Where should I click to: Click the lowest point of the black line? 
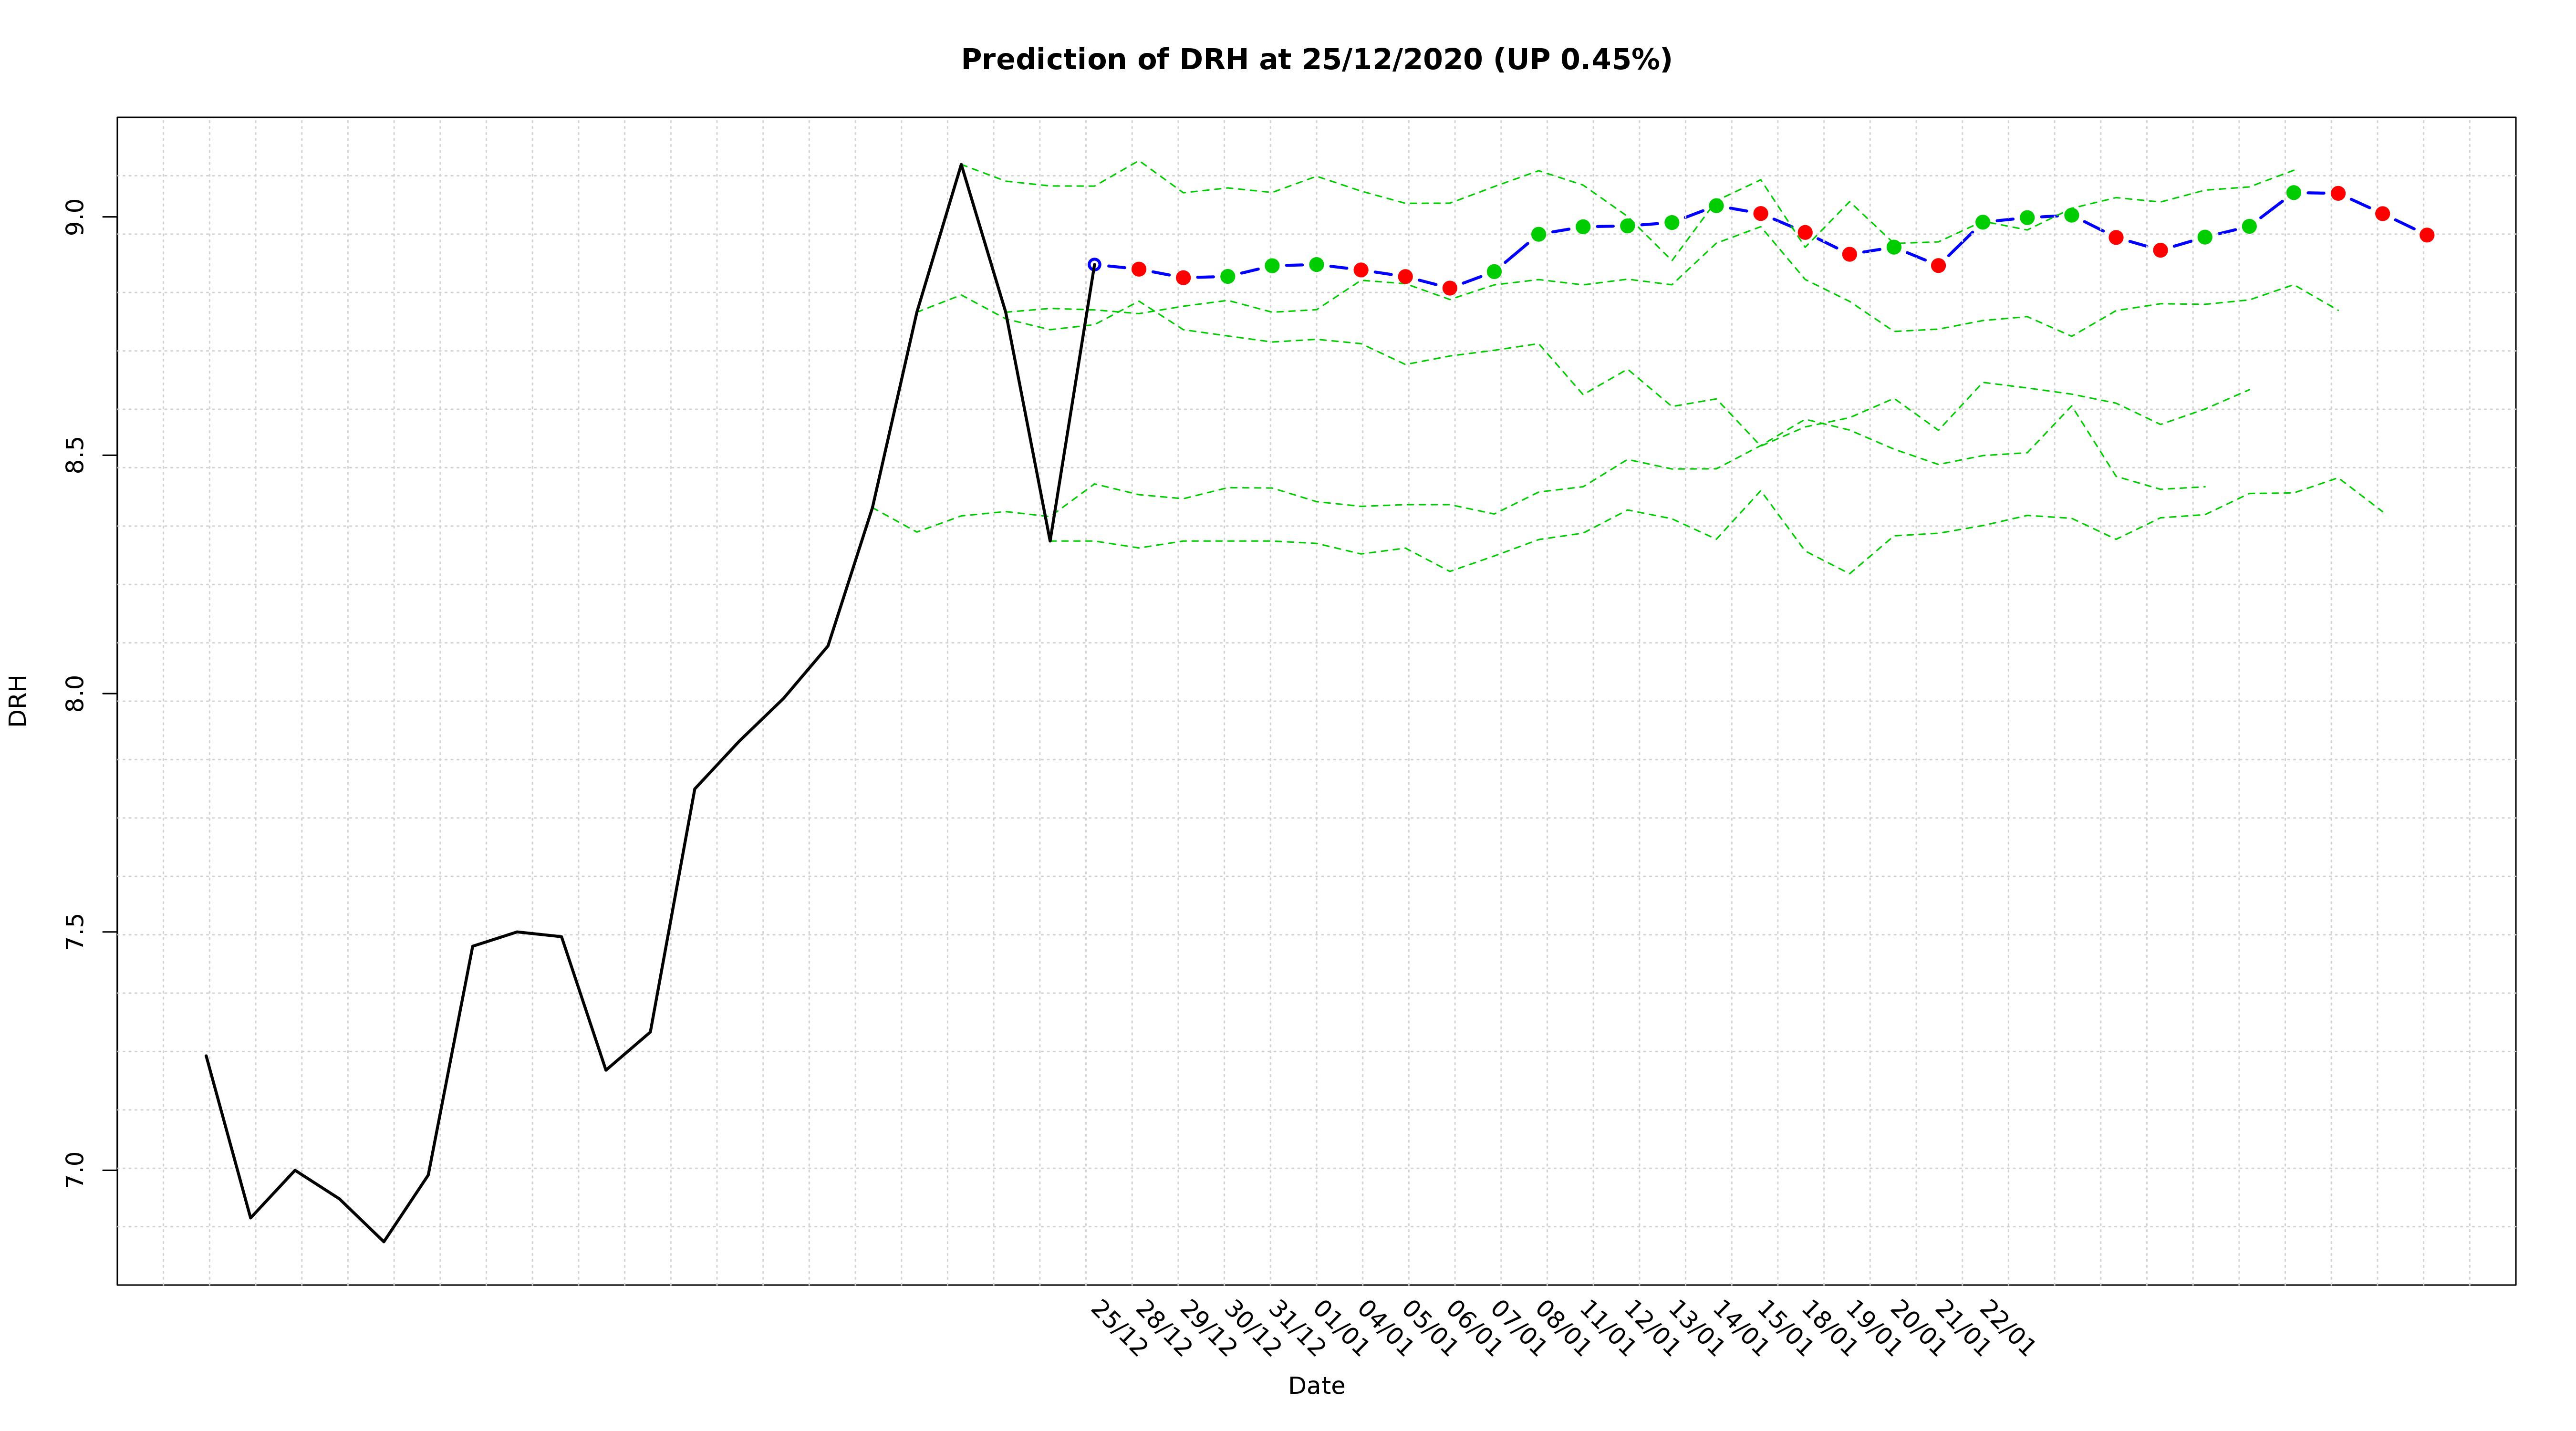pos(384,1241)
